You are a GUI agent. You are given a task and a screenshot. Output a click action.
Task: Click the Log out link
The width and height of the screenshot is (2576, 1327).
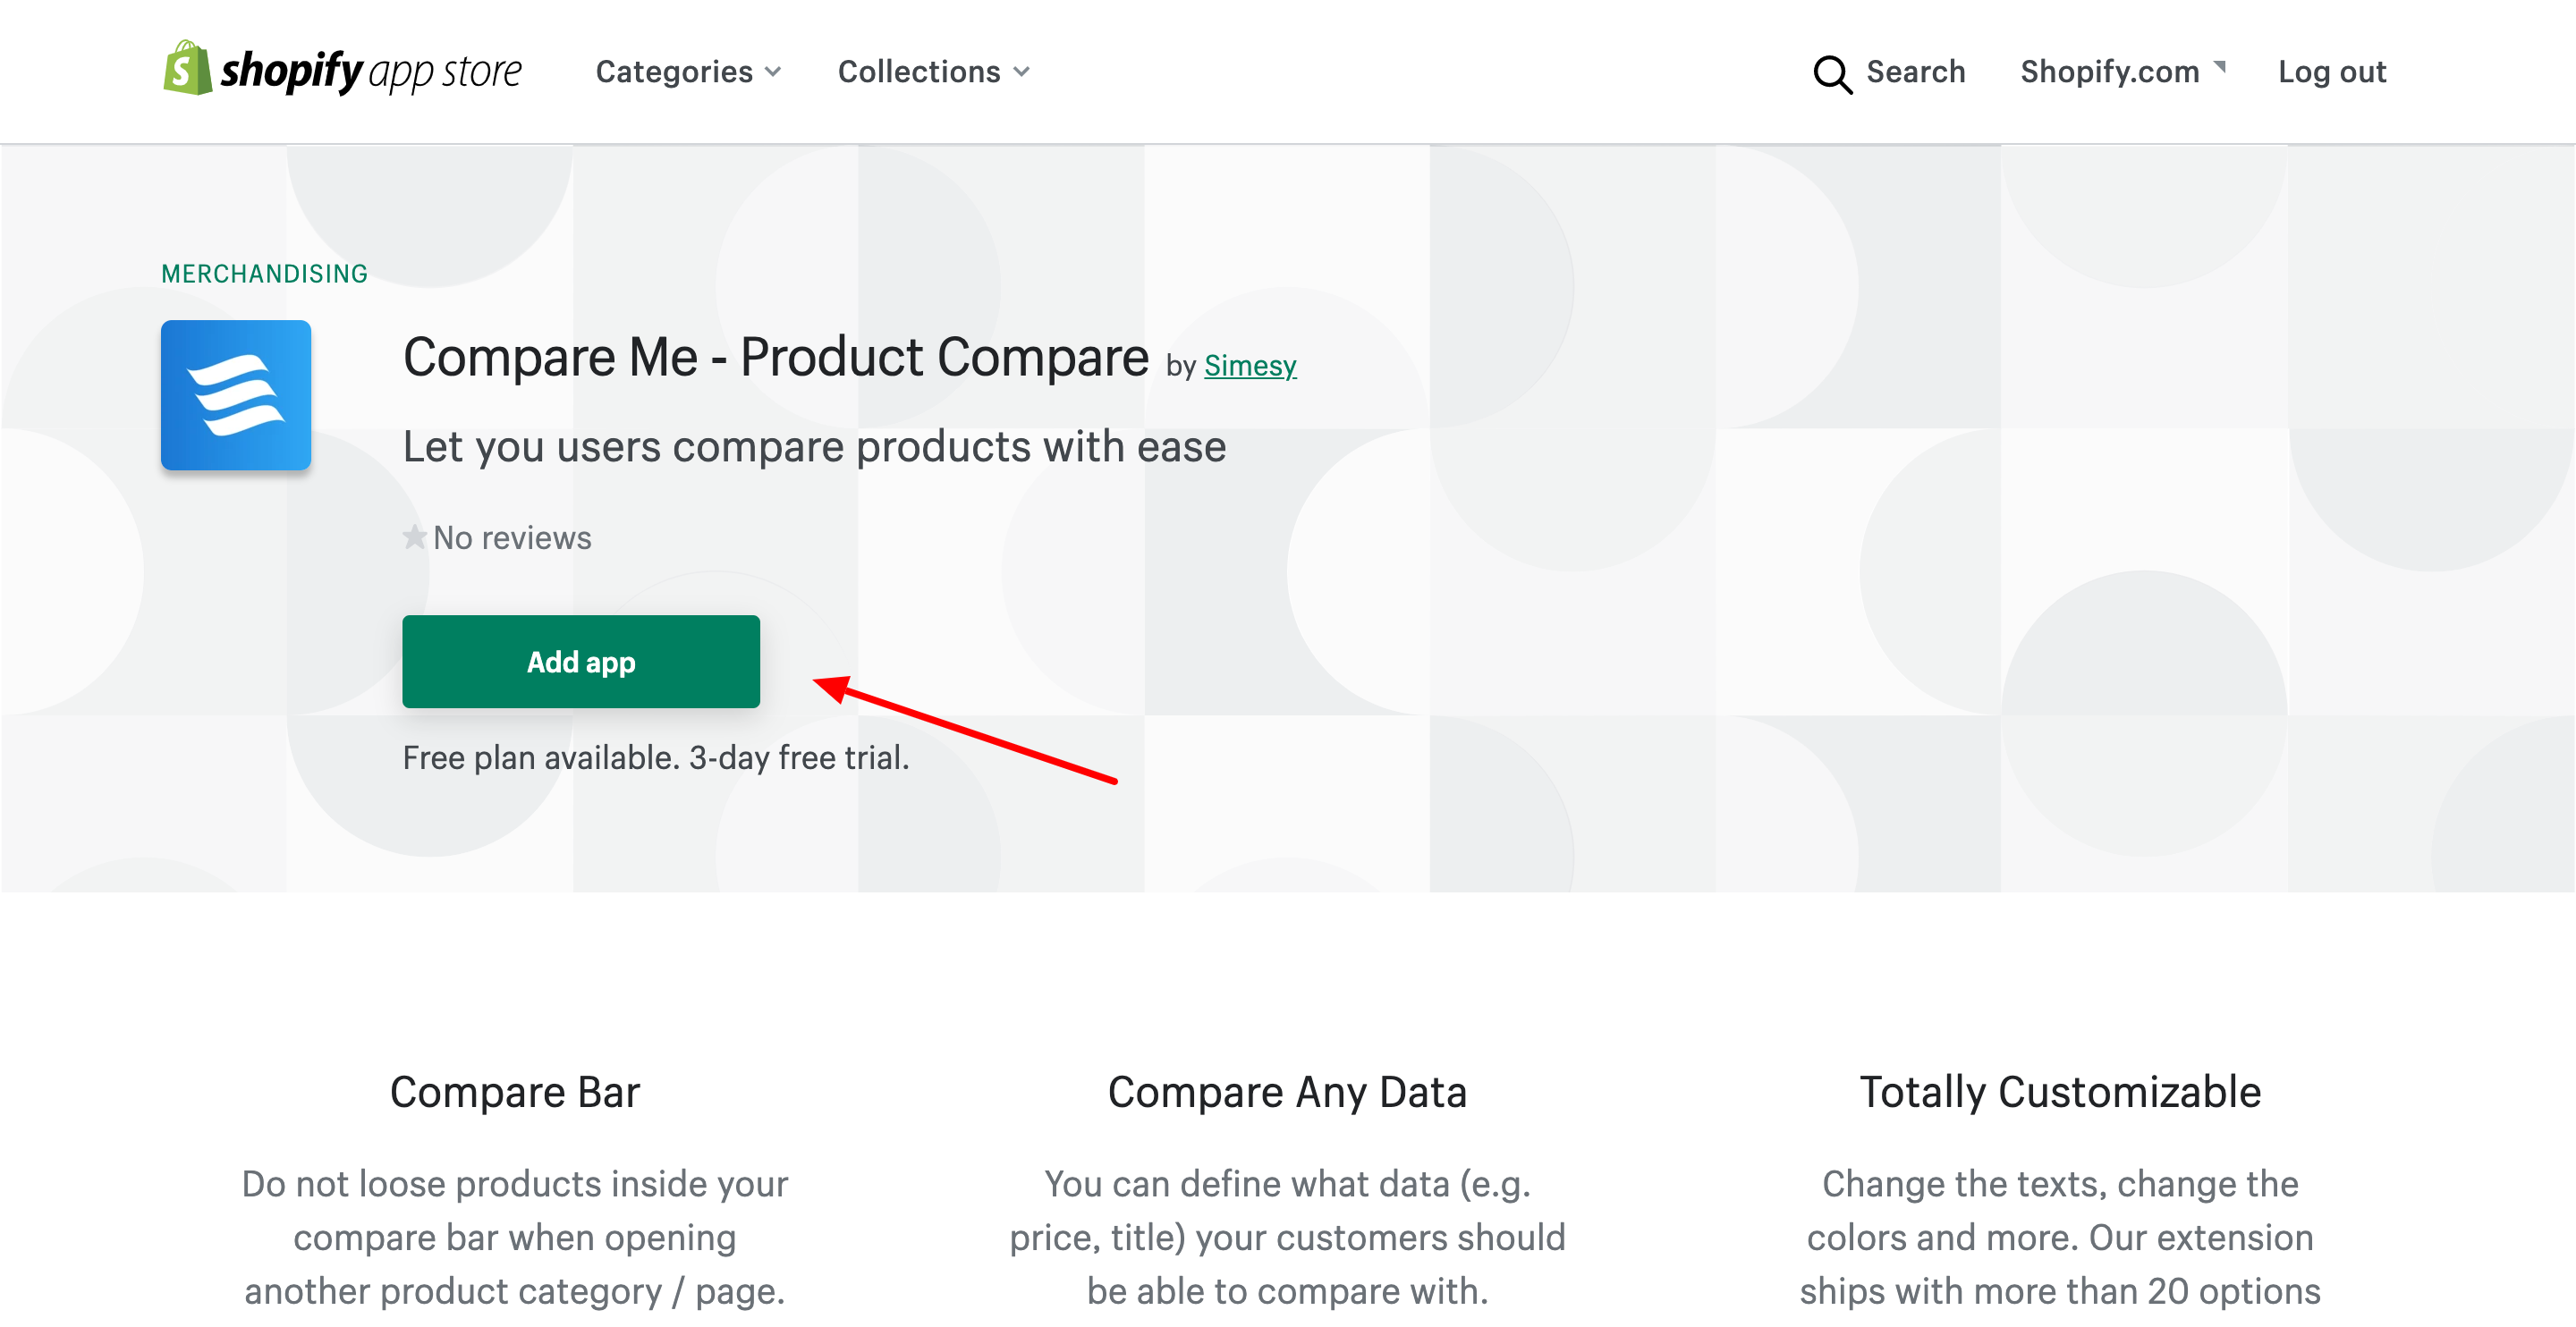click(2331, 72)
